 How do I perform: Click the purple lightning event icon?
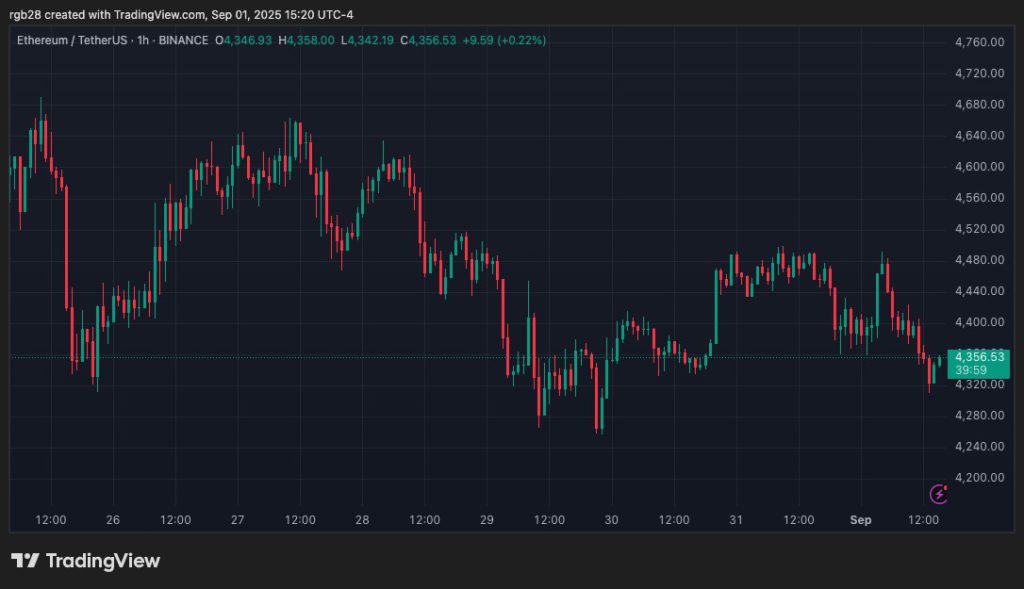939,493
